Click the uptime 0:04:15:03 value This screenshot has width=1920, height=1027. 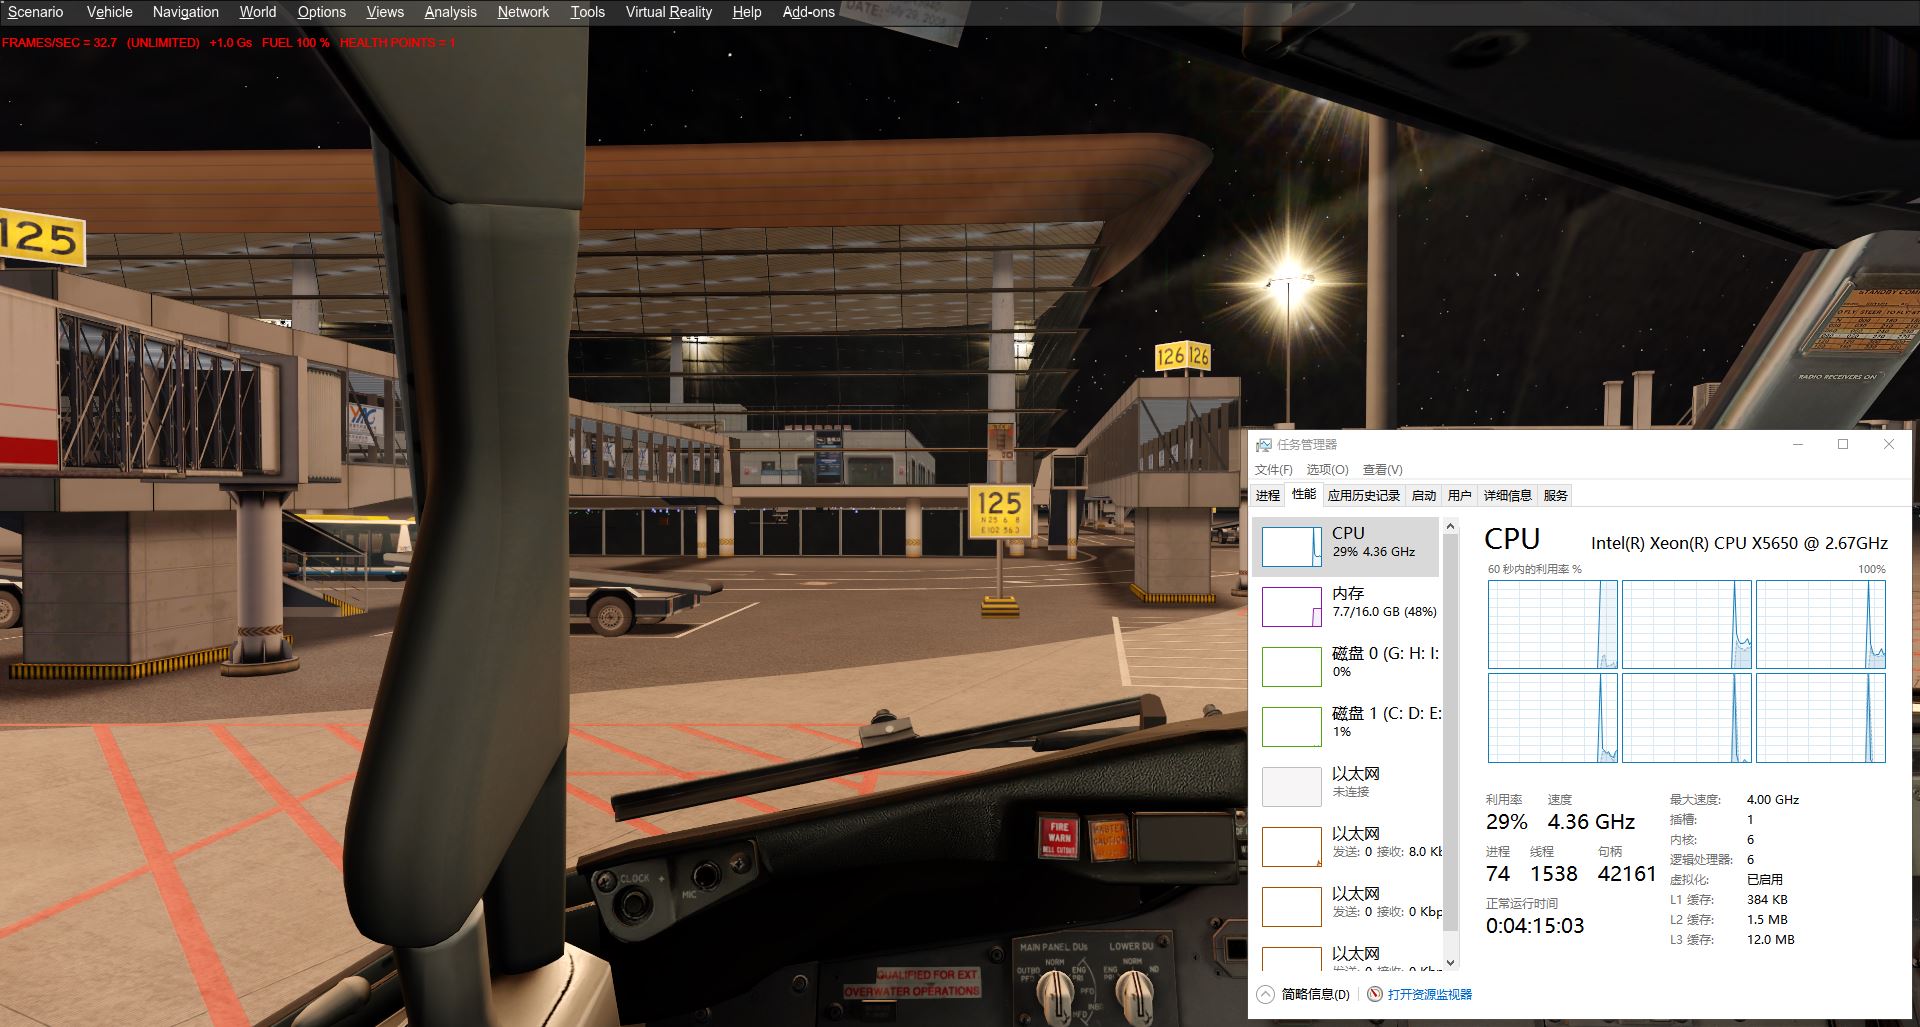click(1535, 926)
